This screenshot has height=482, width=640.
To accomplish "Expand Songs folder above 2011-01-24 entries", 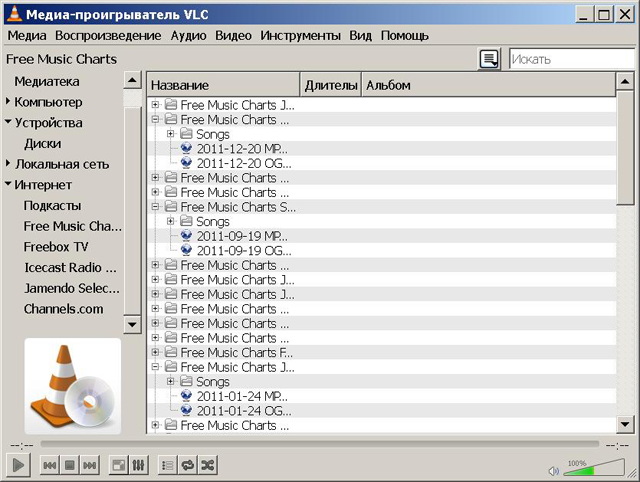I will pos(171,381).
